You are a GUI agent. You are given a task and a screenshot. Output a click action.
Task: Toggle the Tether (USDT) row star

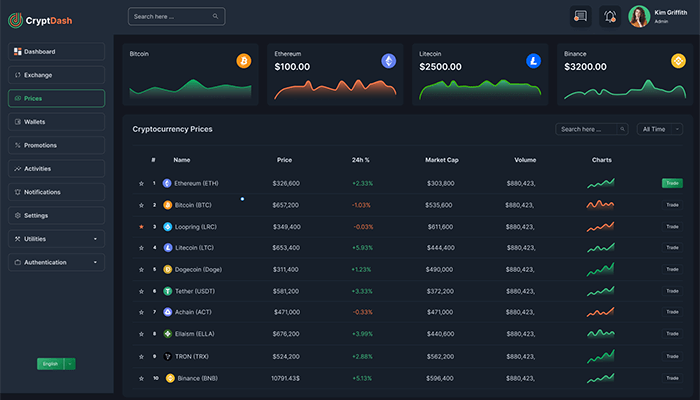click(141, 292)
